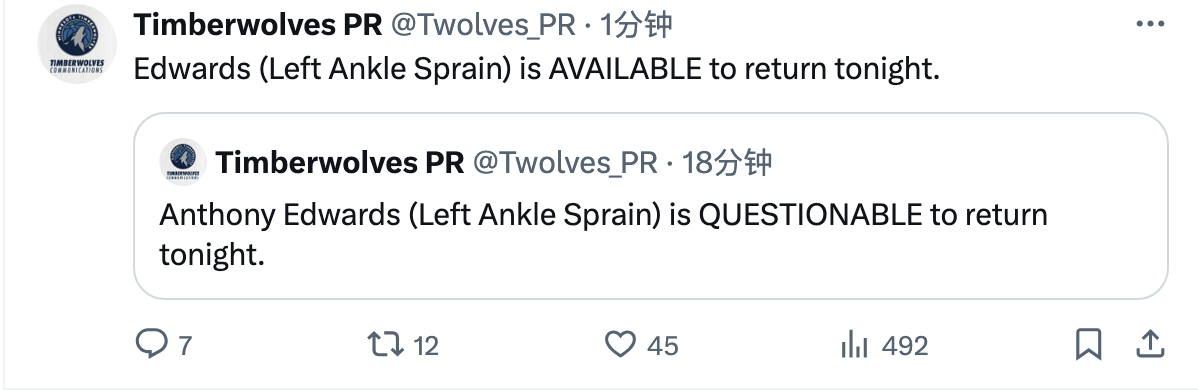Like the tweet with the heart icon
Image resolution: width=1198 pixels, height=390 pixels.
point(620,345)
